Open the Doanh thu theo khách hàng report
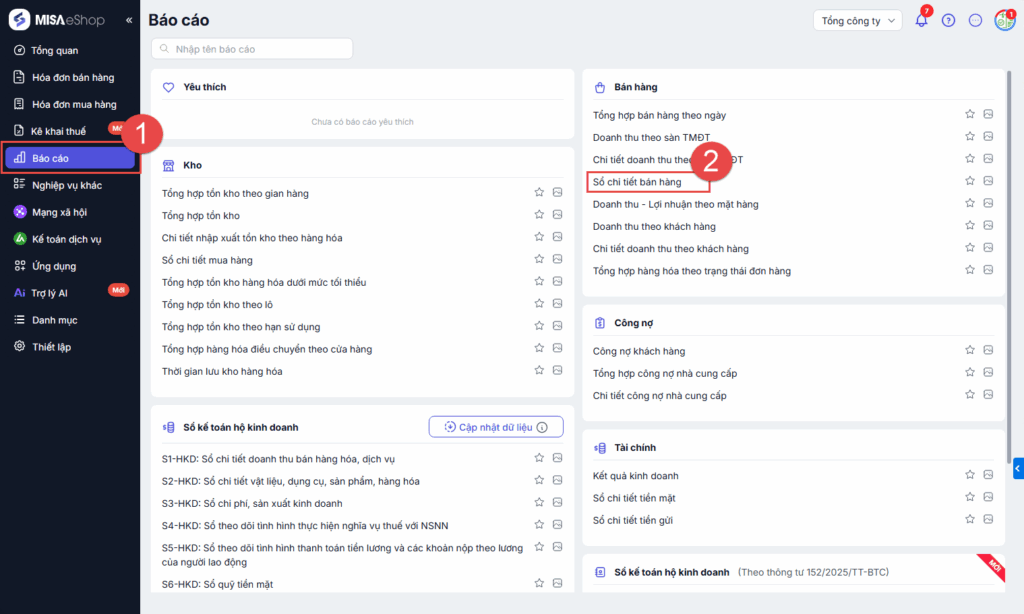1024x614 pixels. 654,226
